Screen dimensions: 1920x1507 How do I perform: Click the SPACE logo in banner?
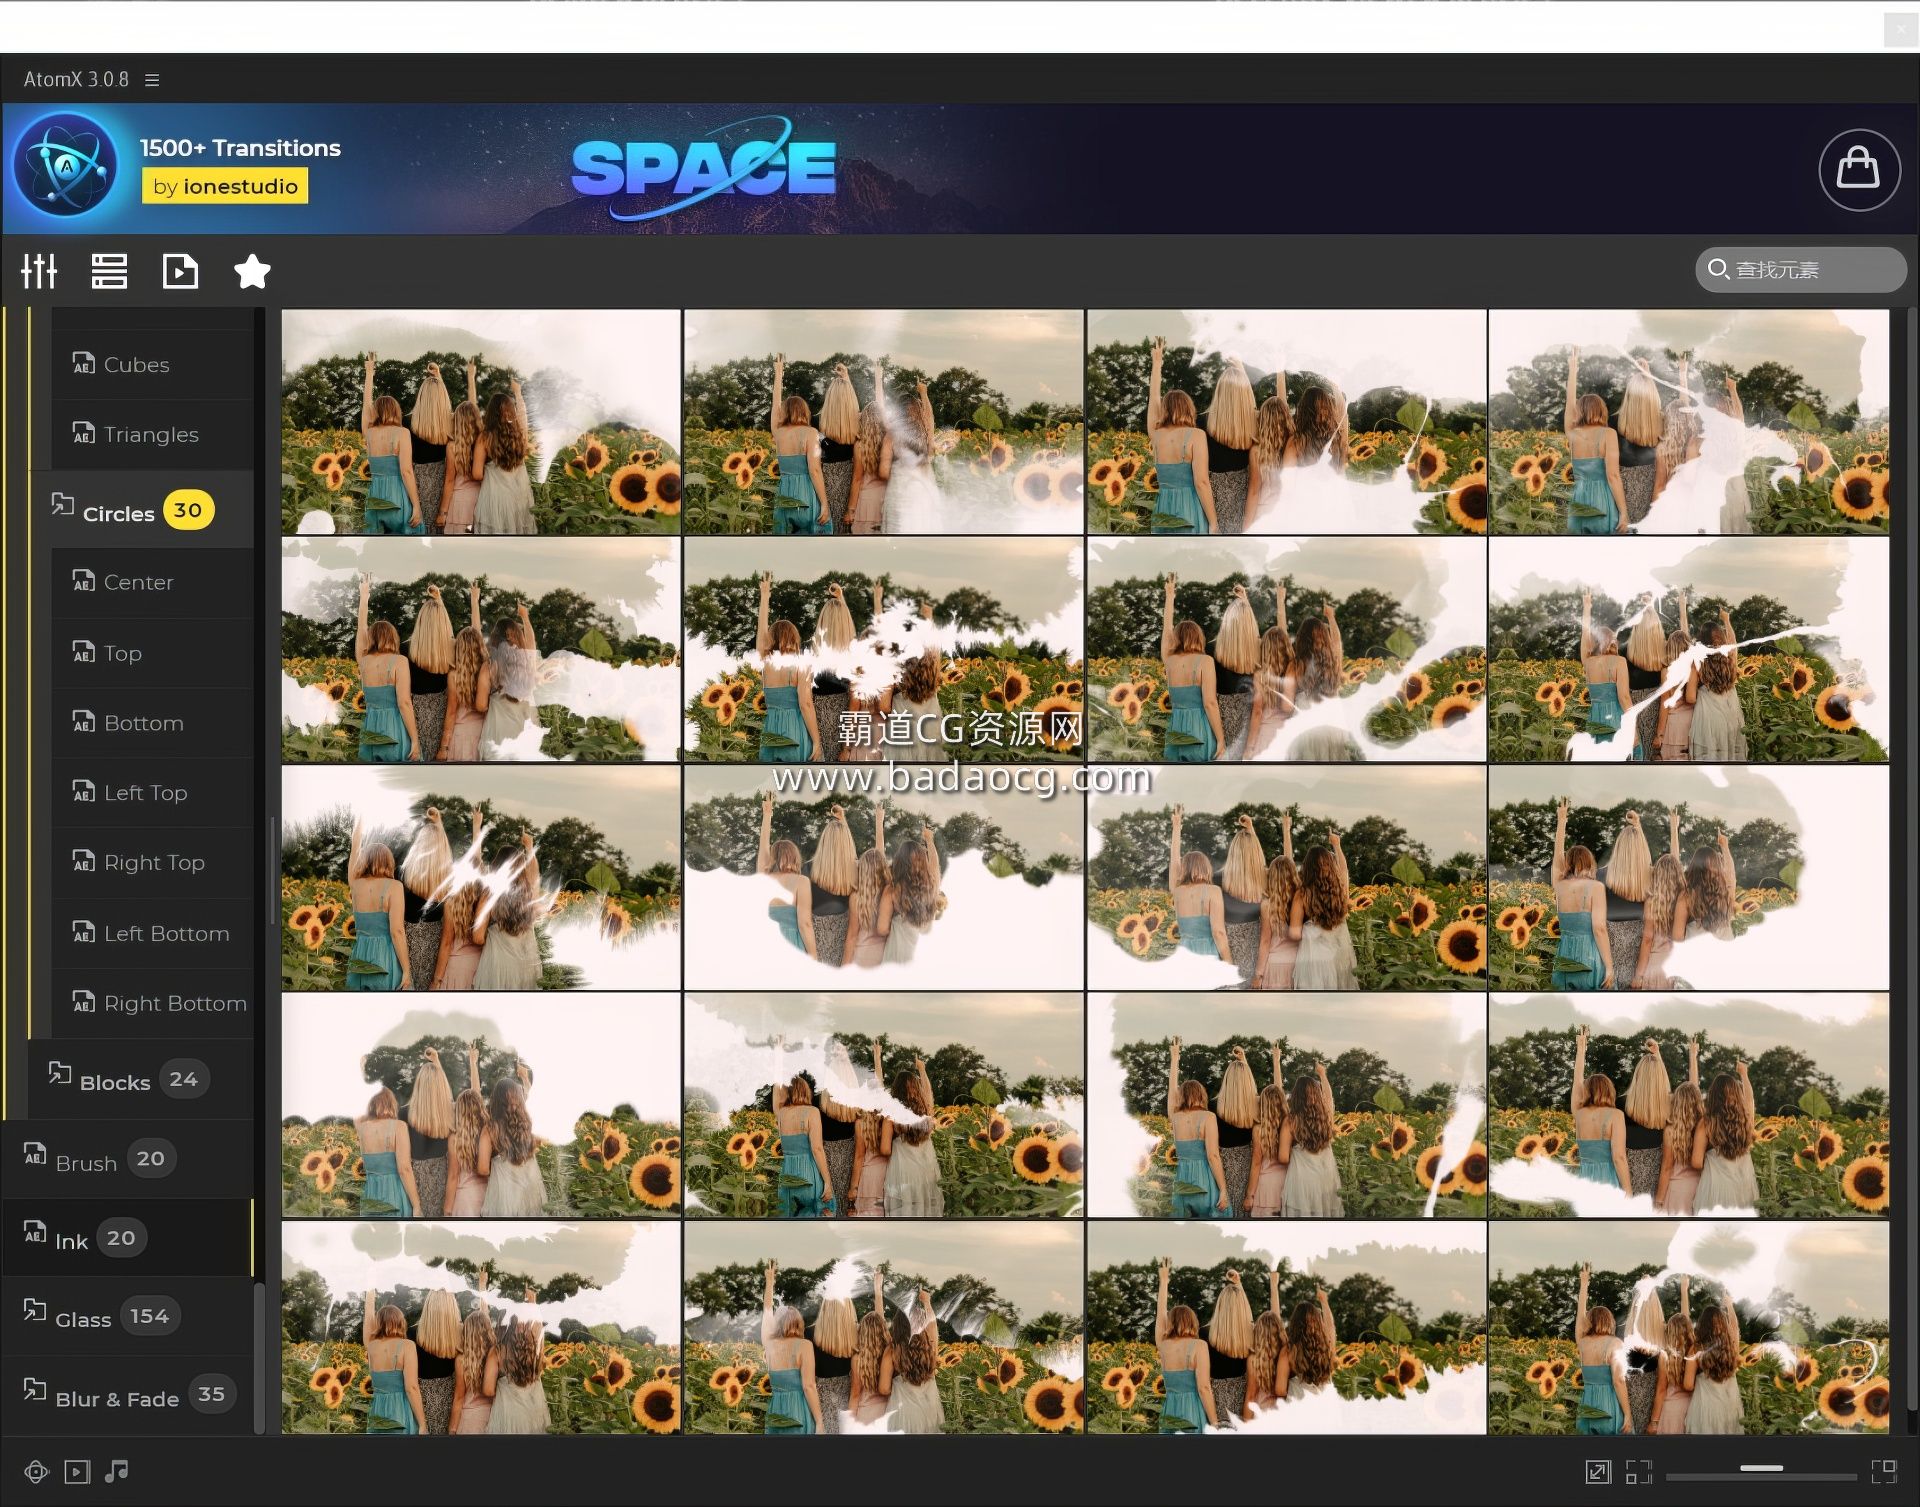(703, 167)
